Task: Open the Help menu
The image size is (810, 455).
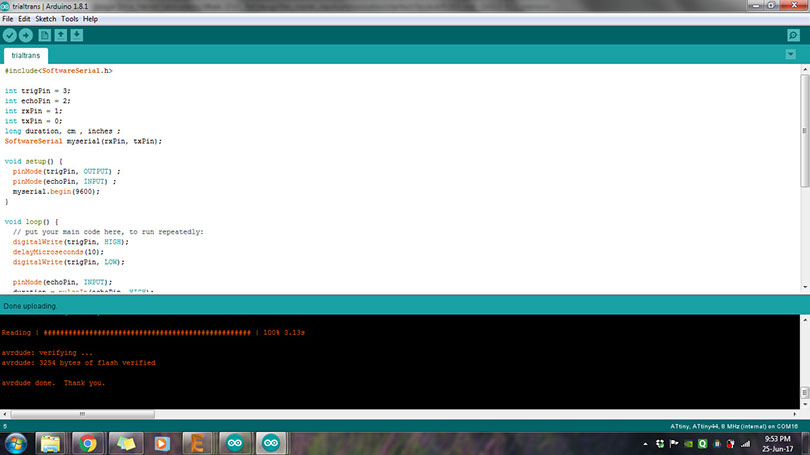Action: point(90,19)
